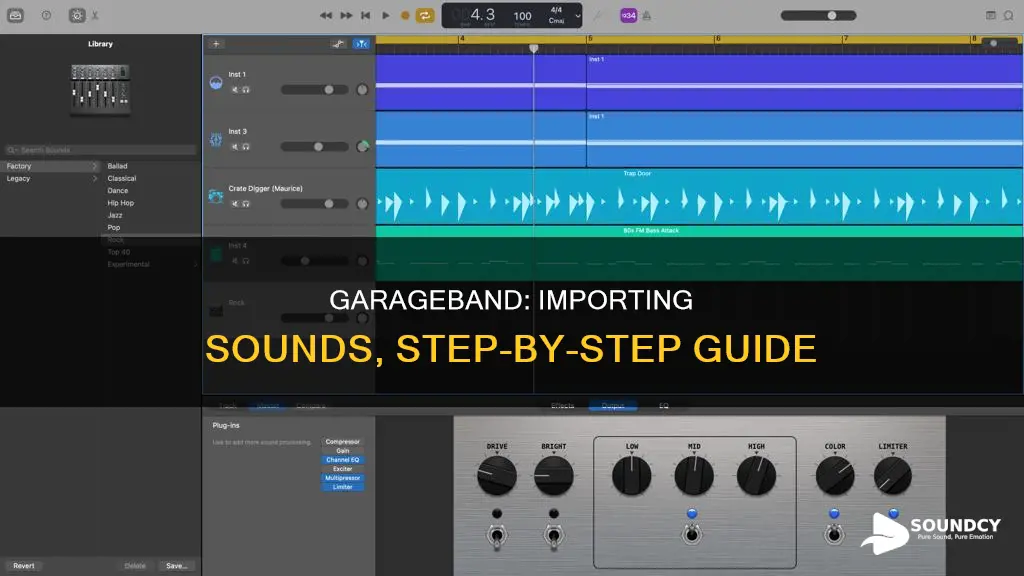The height and width of the screenshot is (576, 1024).
Task: Click the Inst 1 pan knob
Action: pyautogui.click(x=362, y=89)
